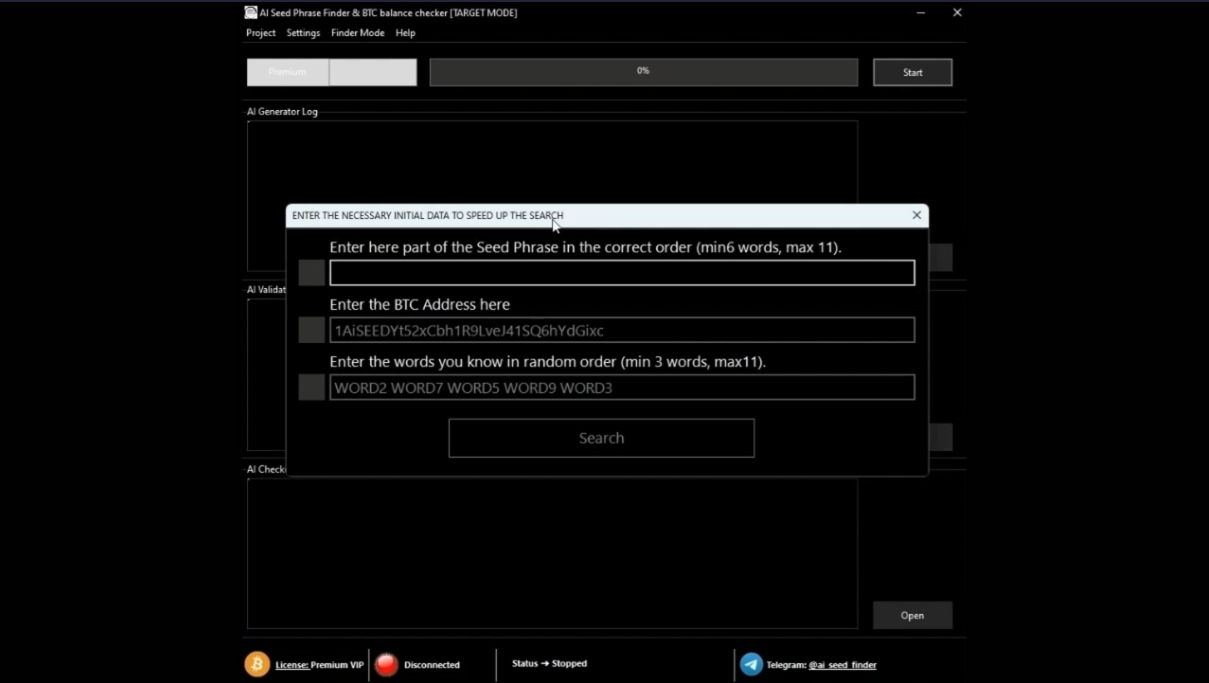
Task: Click the red Disconnected indicator light
Action: [x=386, y=664]
